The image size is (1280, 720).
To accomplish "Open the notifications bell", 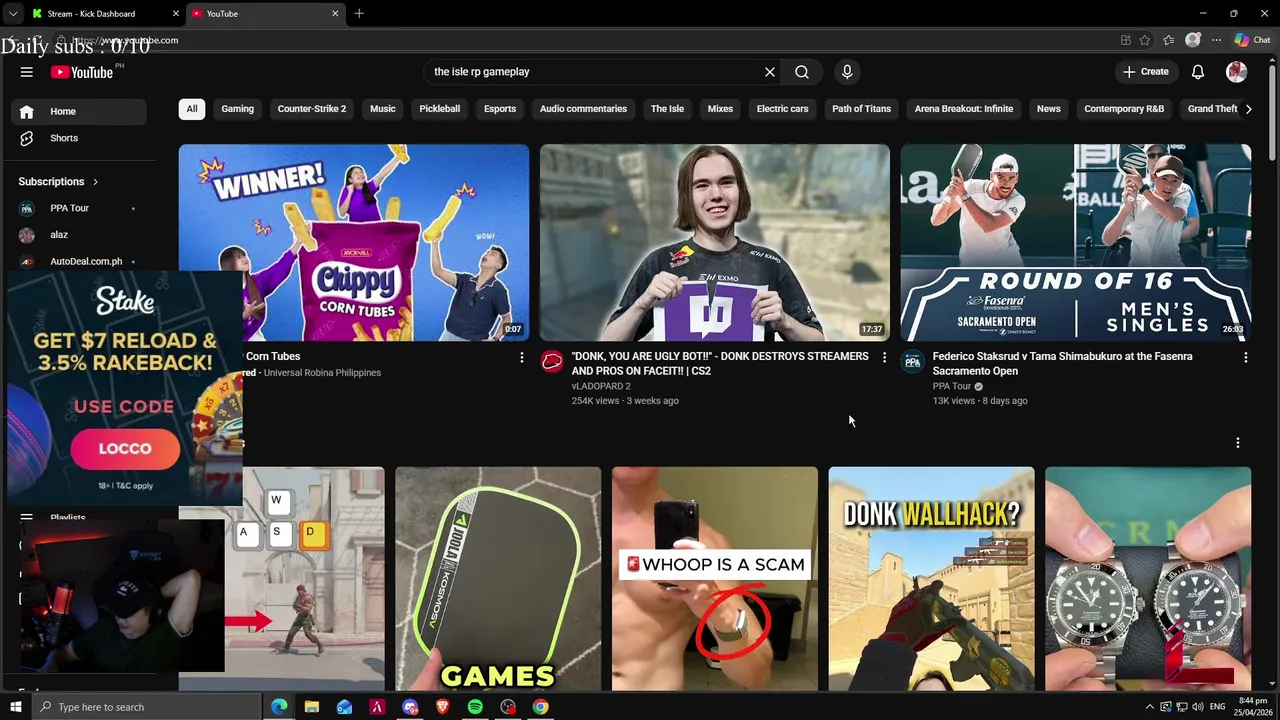I will pyautogui.click(x=1198, y=72).
